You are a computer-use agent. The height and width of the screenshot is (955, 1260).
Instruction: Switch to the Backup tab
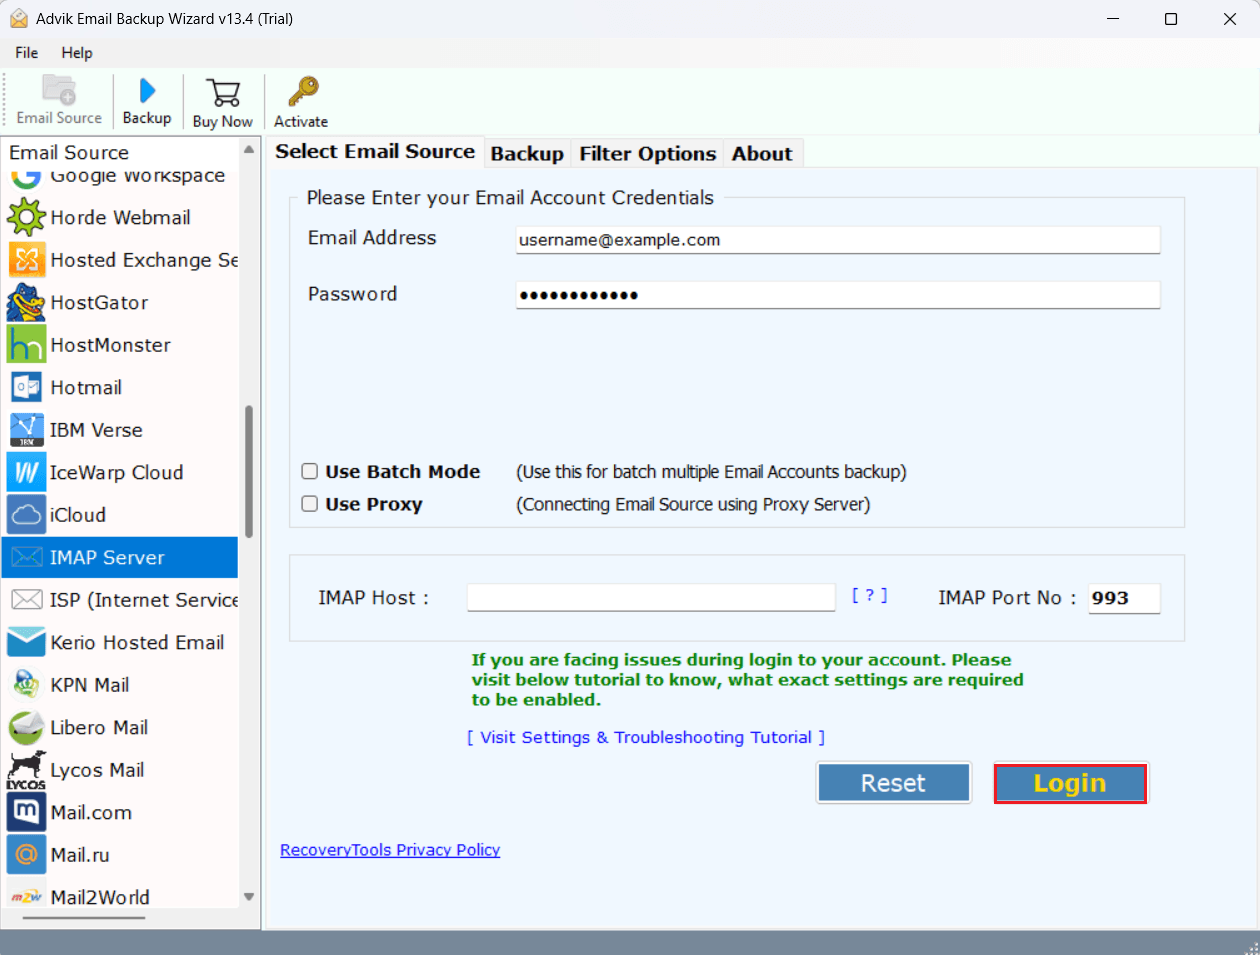527,153
